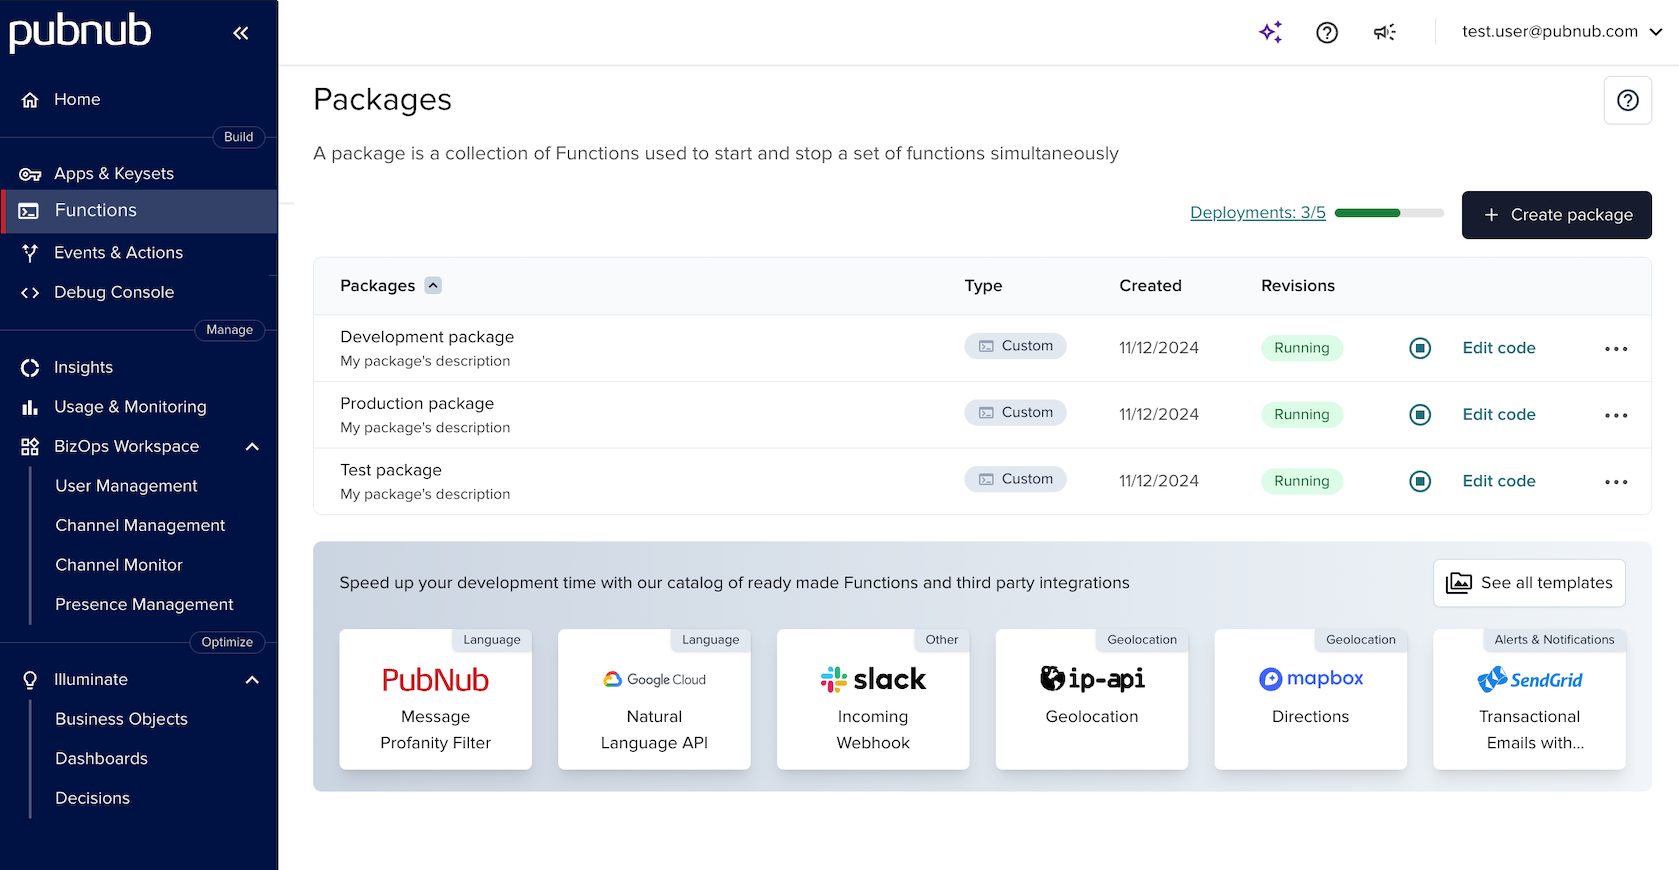The width and height of the screenshot is (1679, 870).
Task: Open Presence Management under BizOps Workspace
Action: point(144,604)
